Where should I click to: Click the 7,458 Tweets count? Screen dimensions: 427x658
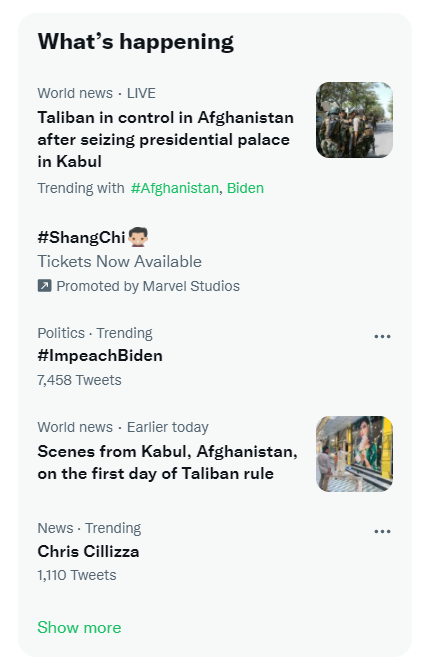79,380
